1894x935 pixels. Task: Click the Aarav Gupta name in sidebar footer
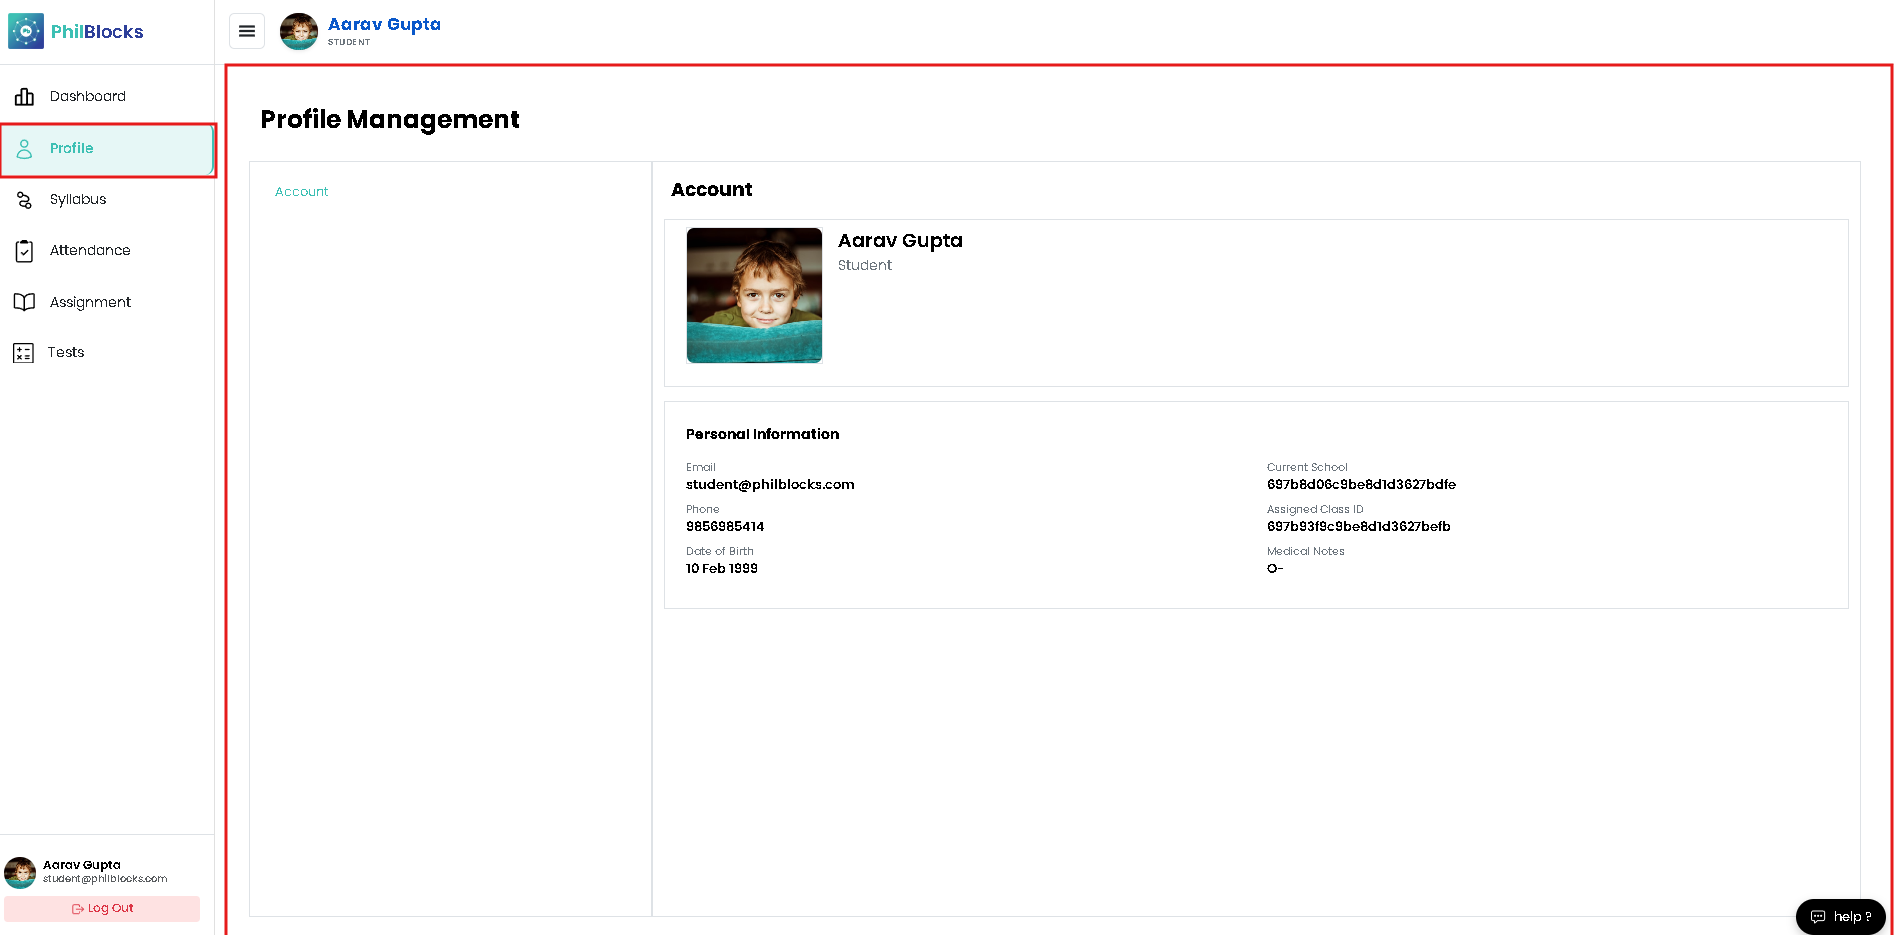point(82,865)
